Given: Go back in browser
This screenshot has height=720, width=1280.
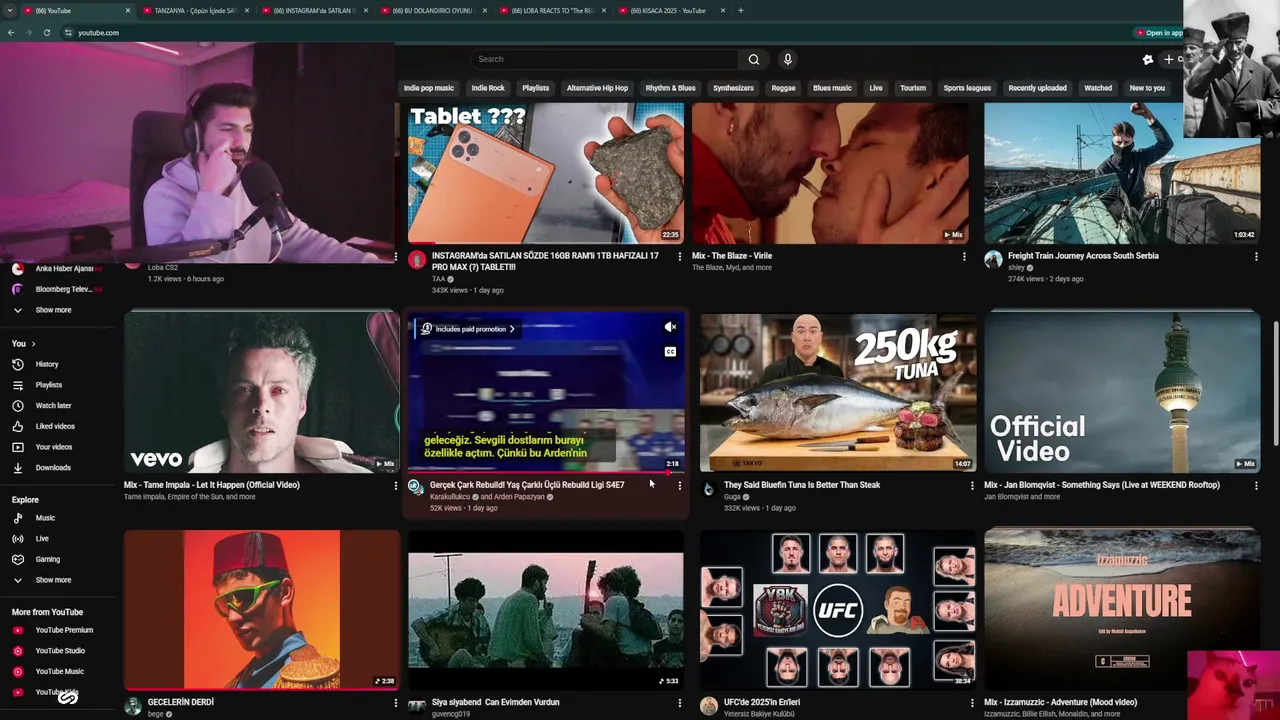Looking at the screenshot, I should [10, 32].
